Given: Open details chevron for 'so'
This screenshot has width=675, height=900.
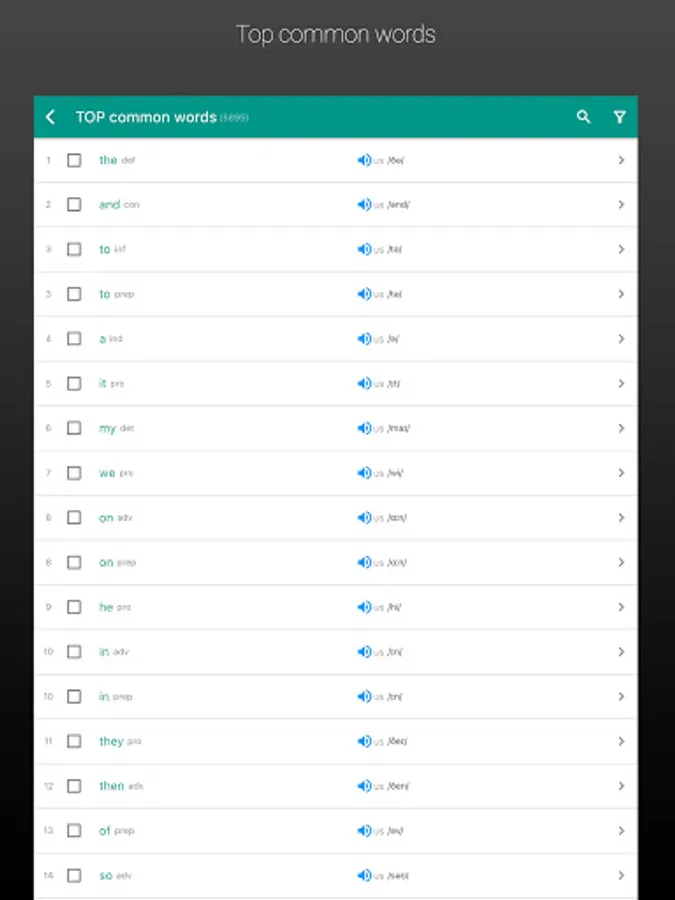Looking at the screenshot, I should [x=621, y=875].
